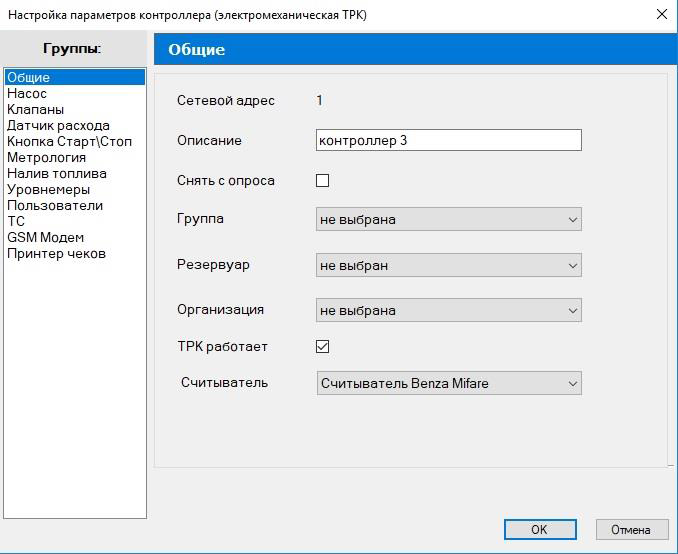The height and width of the screenshot is (554, 678).
Task: Click the Отмена button
Action: 632,529
